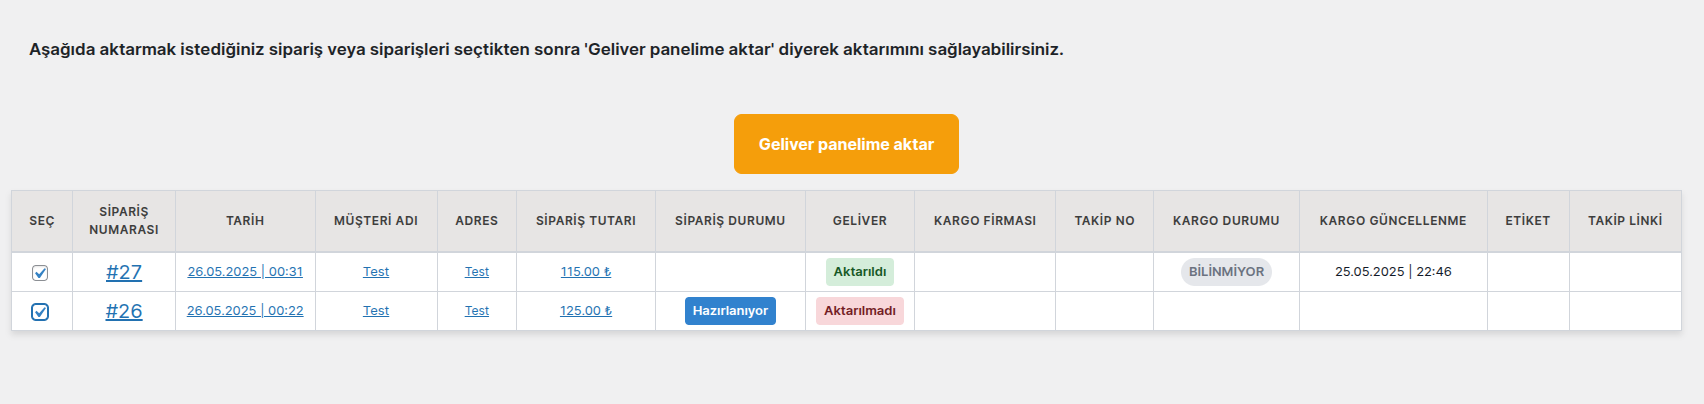Open address link Test in order #27 row
The image size is (1704, 404).
[x=477, y=272]
